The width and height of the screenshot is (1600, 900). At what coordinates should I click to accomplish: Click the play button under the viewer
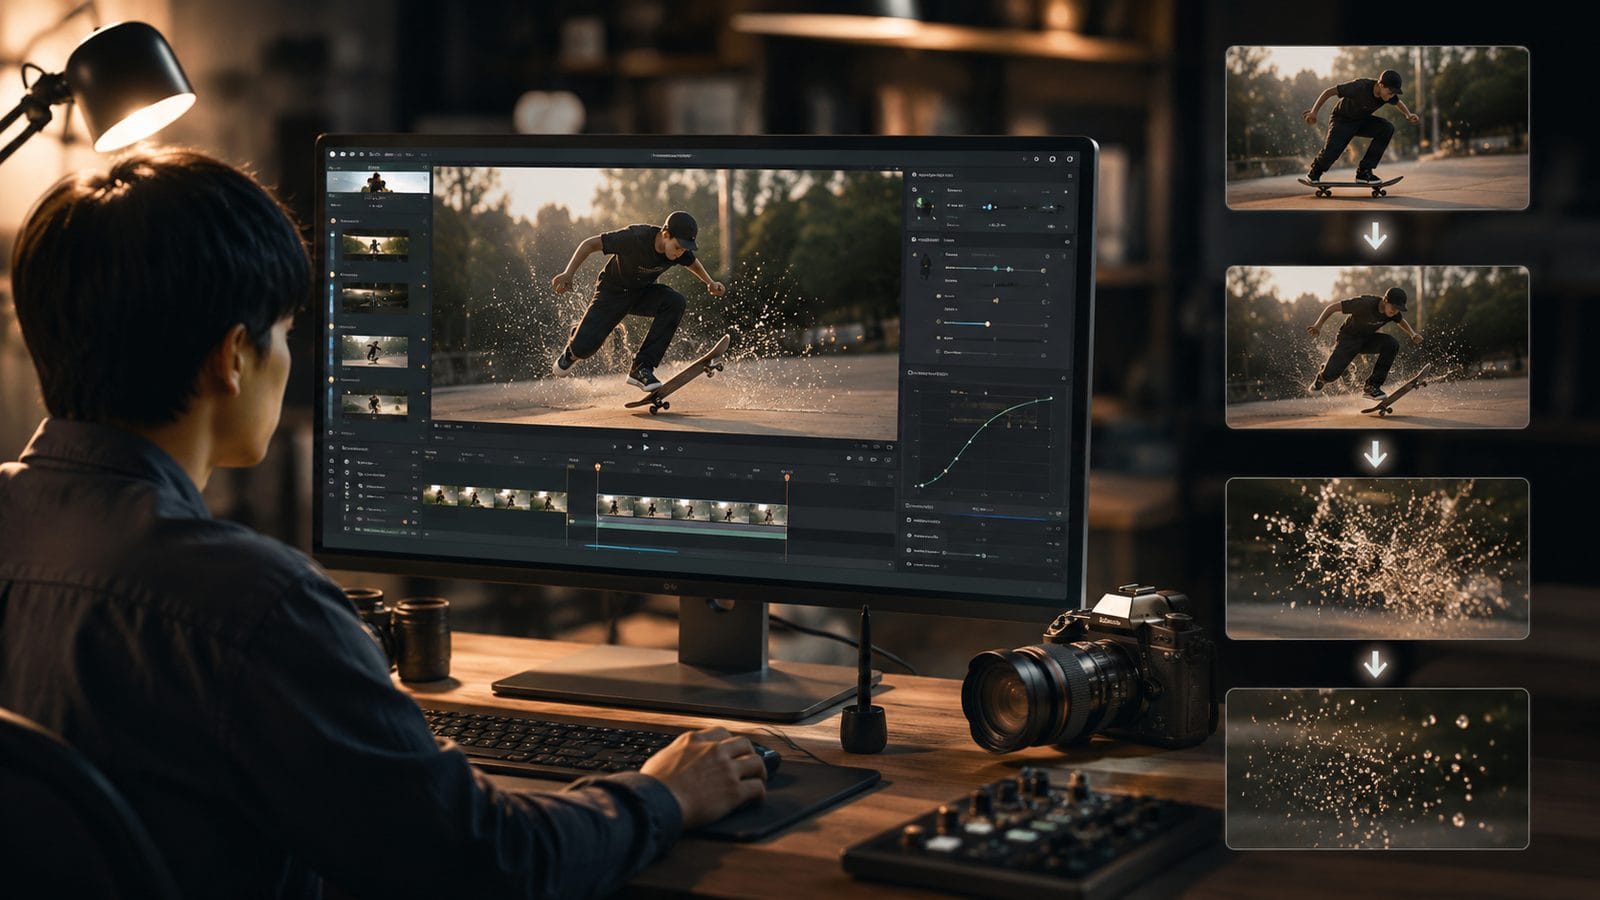pos(645,447)
